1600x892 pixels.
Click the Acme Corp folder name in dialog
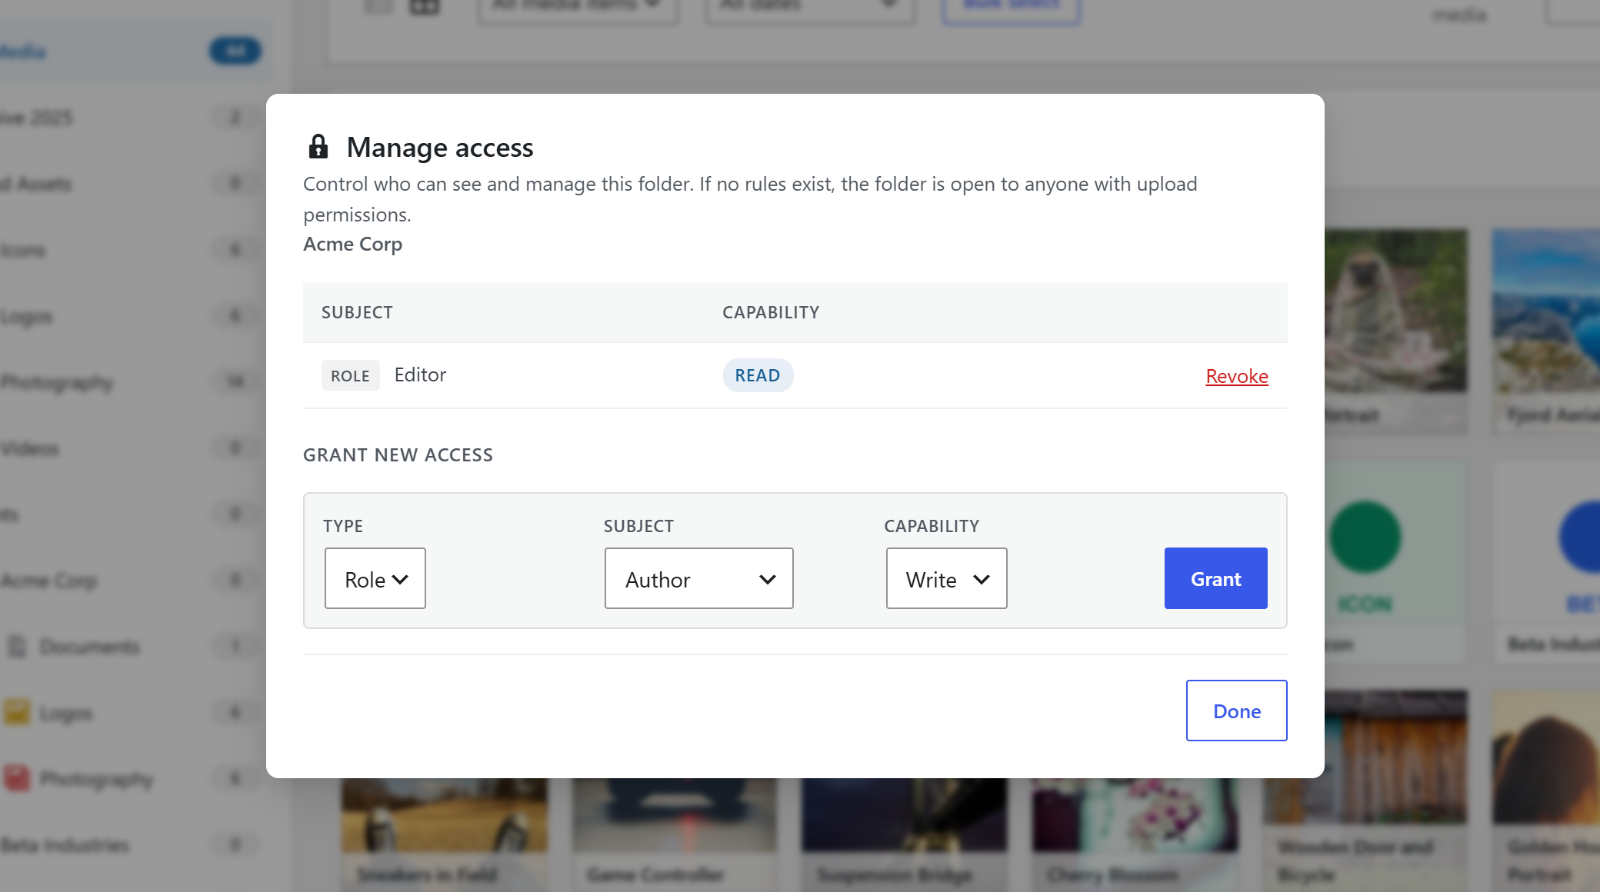353,244
